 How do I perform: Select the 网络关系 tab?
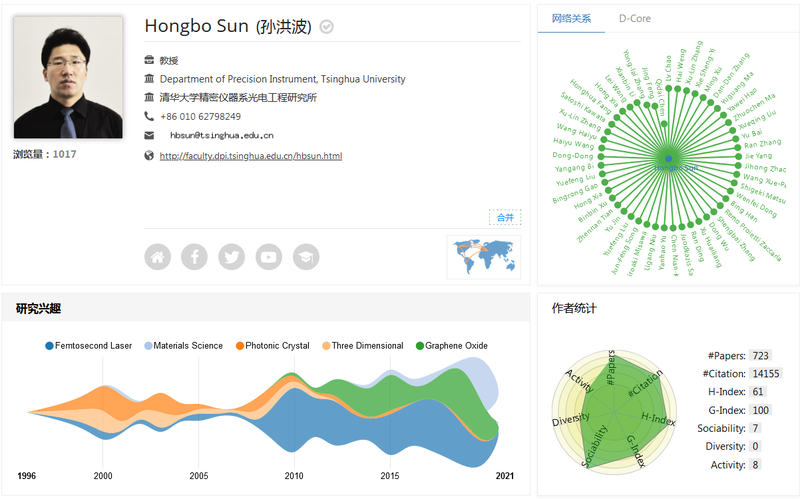[571, 18]
